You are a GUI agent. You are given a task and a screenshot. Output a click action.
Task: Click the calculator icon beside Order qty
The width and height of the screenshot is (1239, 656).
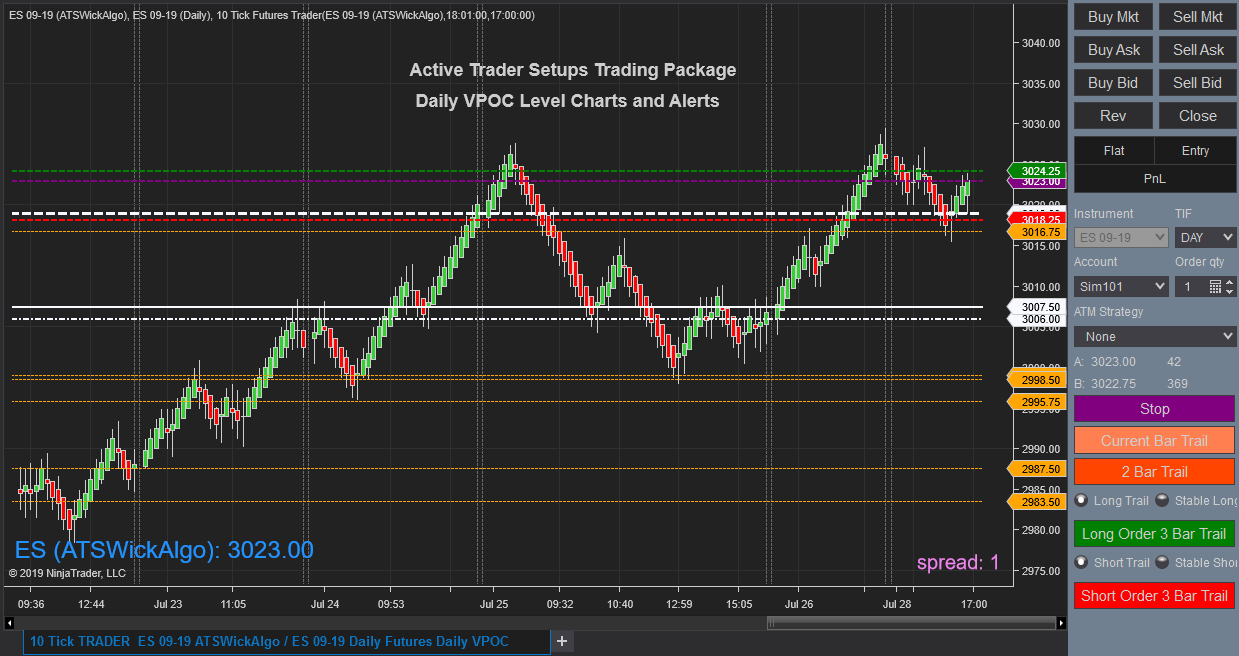[1215, 286]
